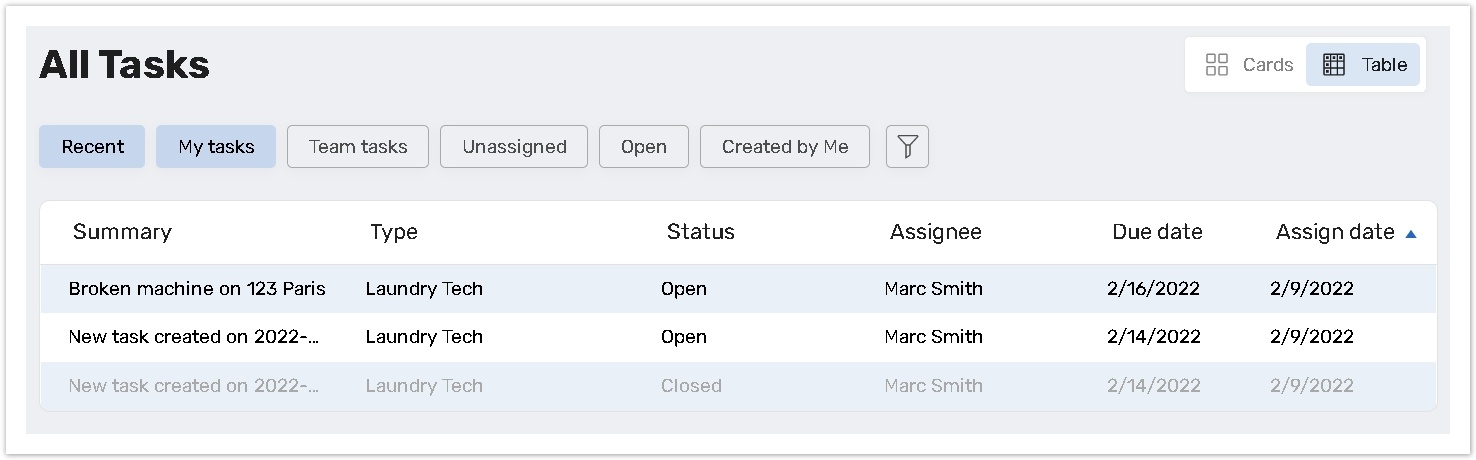Toggle the My tasks filter chip

pyautogui.click(x=216, y=147)
